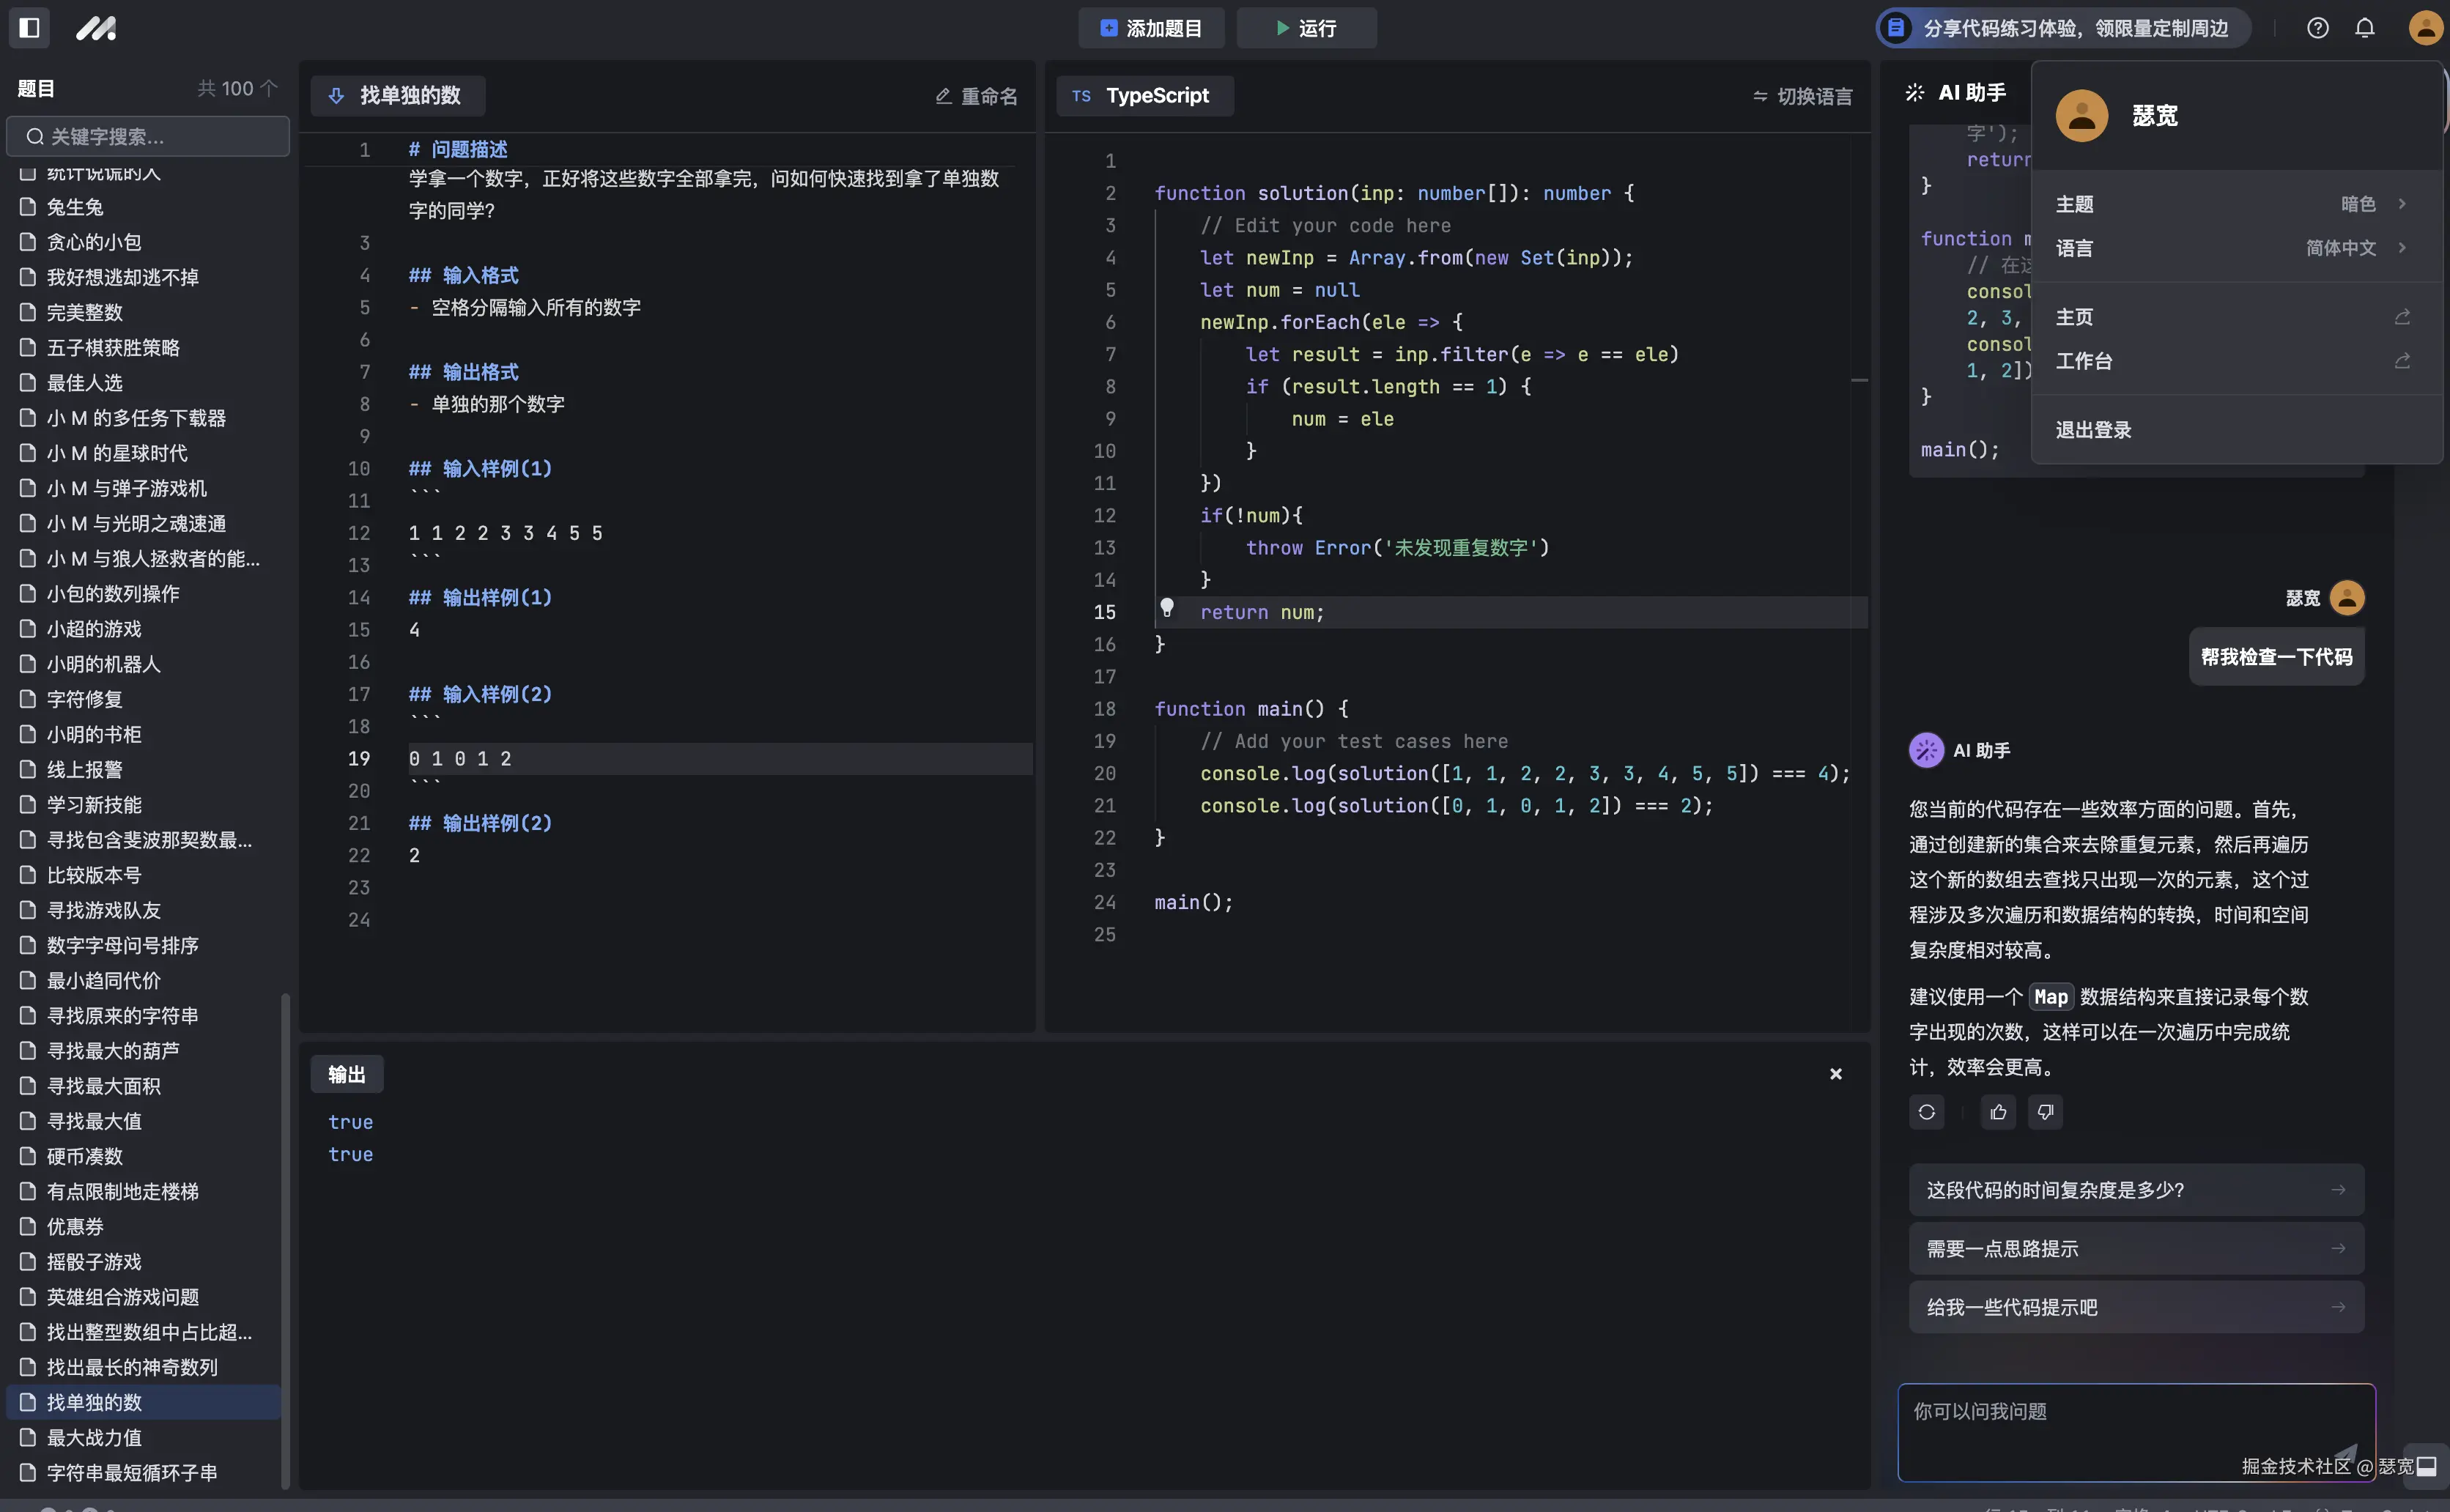Regenerate the AI assistant response

pyautogui.click(x=1926, y=1112)
